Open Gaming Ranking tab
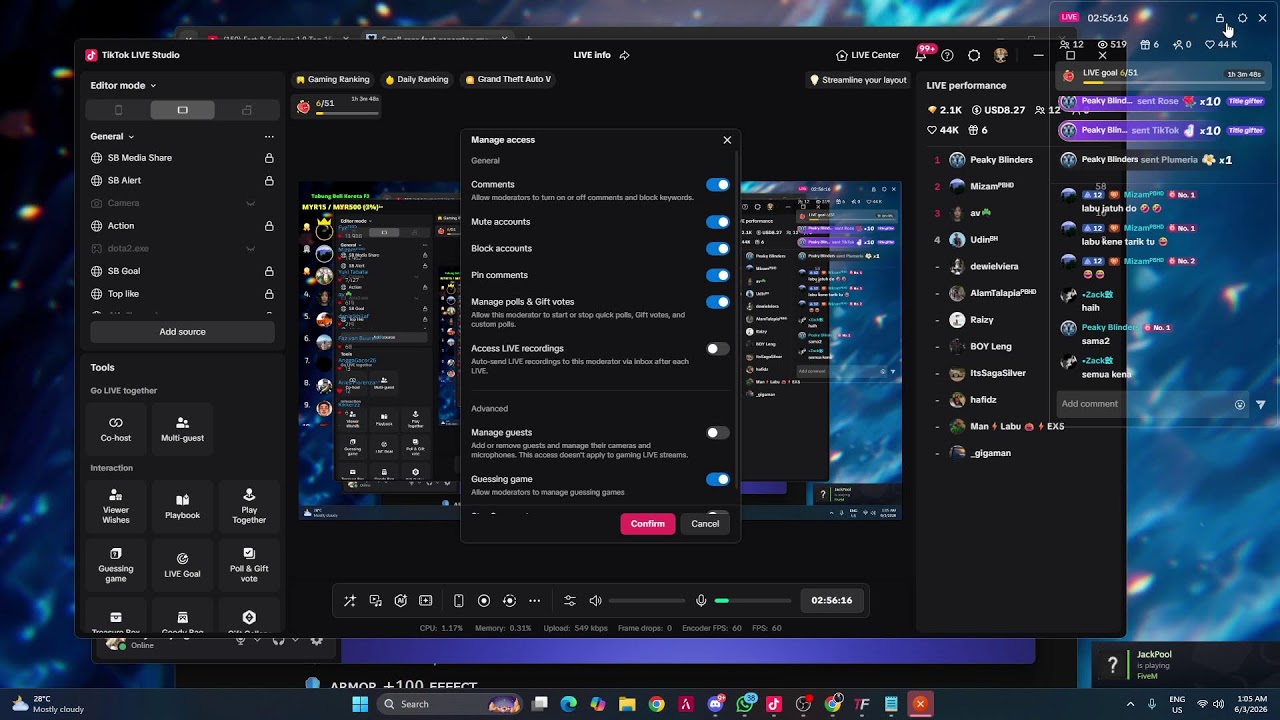 332,79
